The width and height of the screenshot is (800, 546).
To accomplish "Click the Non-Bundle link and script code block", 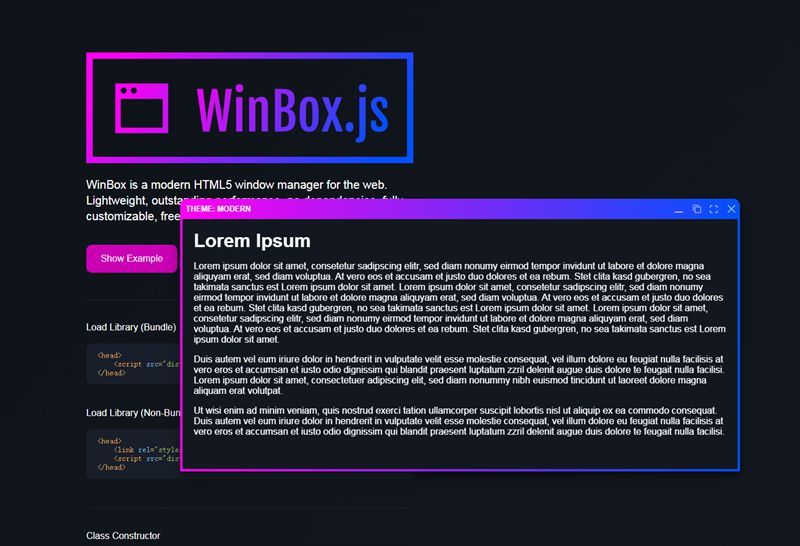I will pyautogui.click(x=132, y=453).
